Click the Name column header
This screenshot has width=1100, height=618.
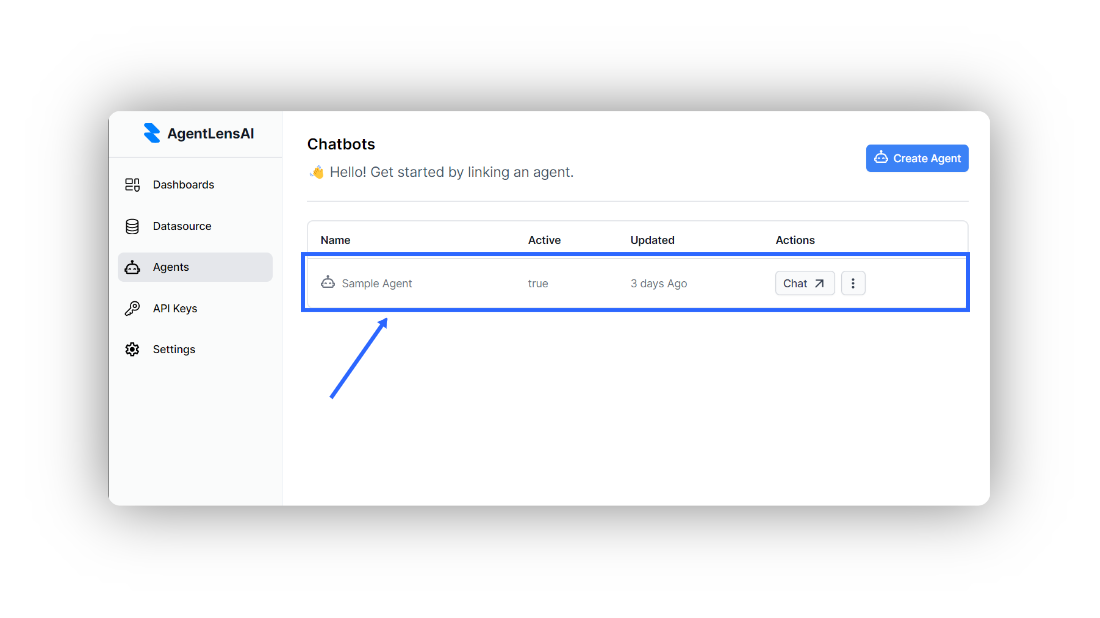335,240
